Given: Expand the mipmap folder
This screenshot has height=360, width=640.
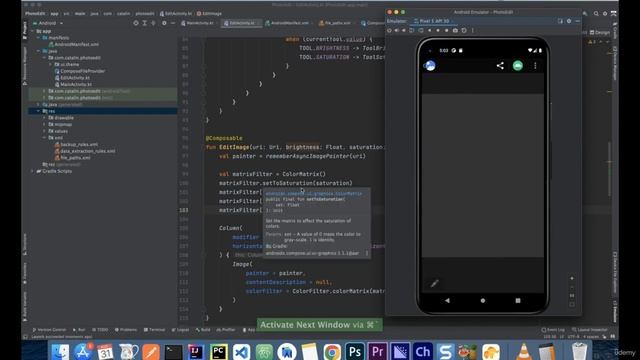Looking at the screenshot, I should (x=44, y=124).
